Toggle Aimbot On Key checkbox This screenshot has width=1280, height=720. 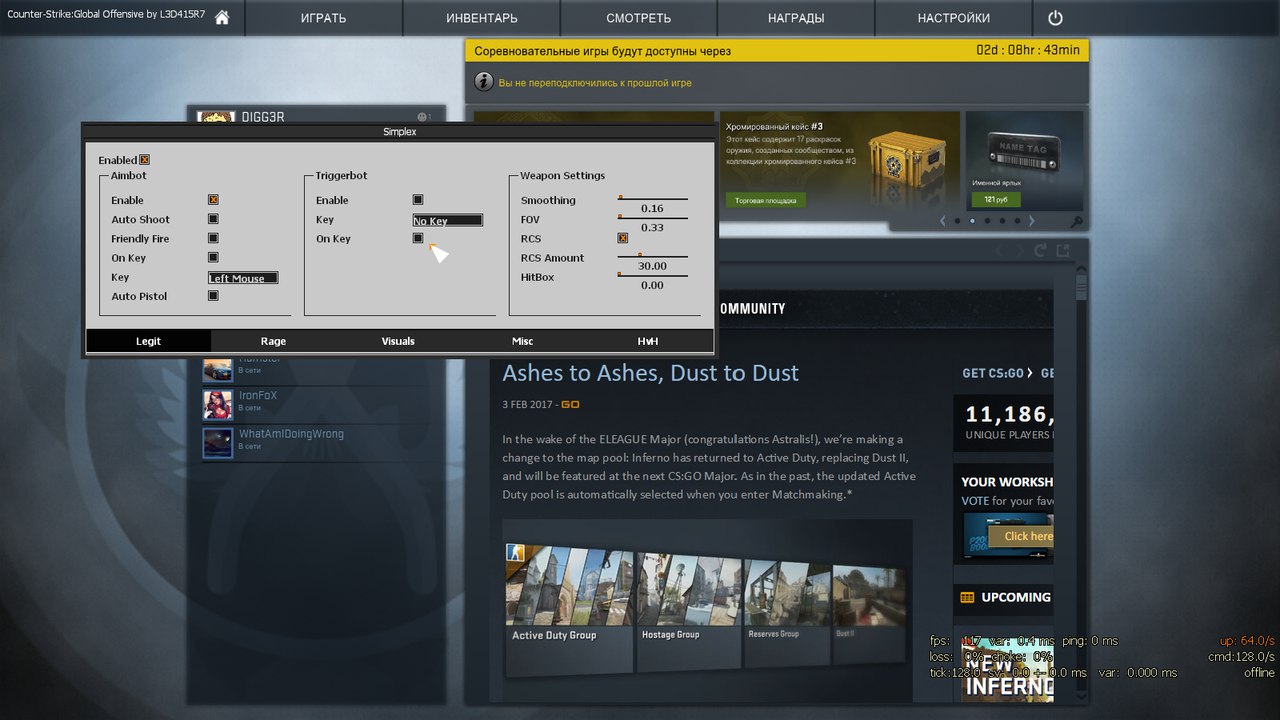213,257
